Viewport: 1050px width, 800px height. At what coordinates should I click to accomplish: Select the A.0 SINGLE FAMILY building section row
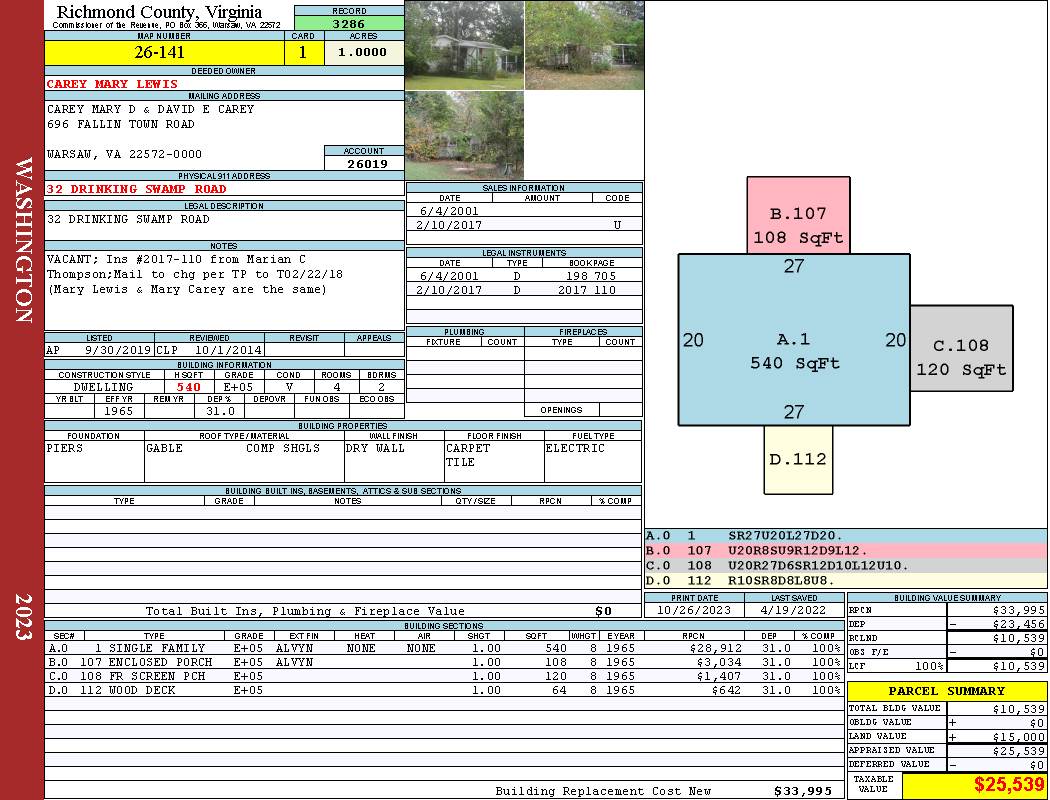point(443,649)
